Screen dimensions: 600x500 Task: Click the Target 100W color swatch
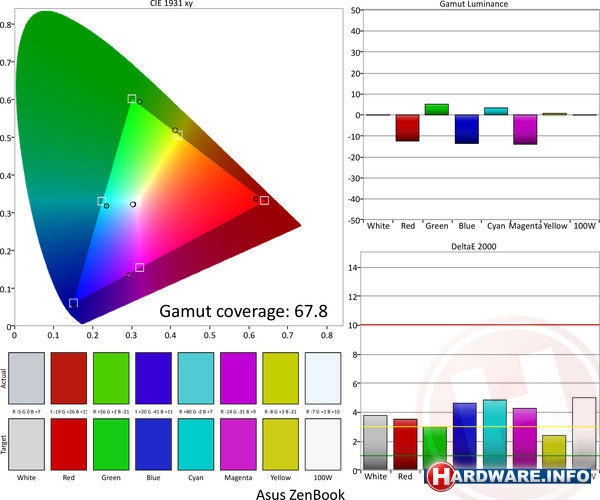click(323, 444)
